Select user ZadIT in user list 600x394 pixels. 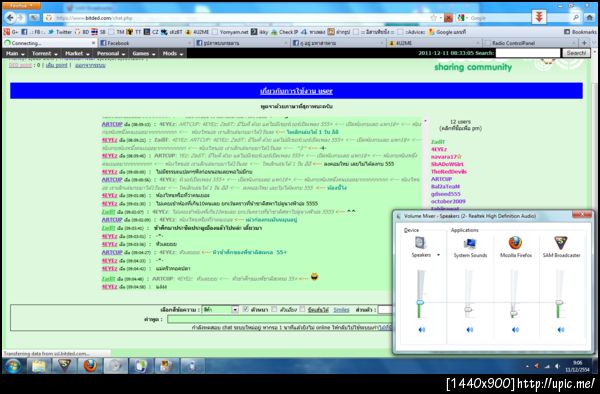438,142
